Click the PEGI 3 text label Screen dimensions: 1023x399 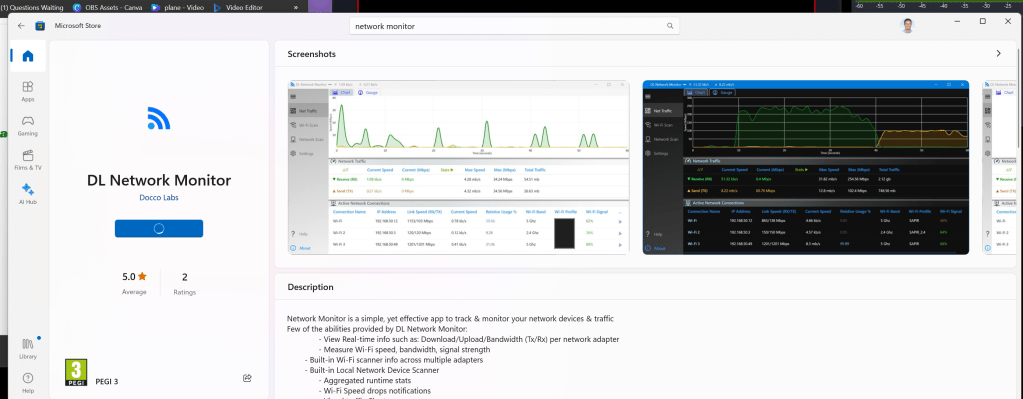pyautogui.click(x=106, y=381)
